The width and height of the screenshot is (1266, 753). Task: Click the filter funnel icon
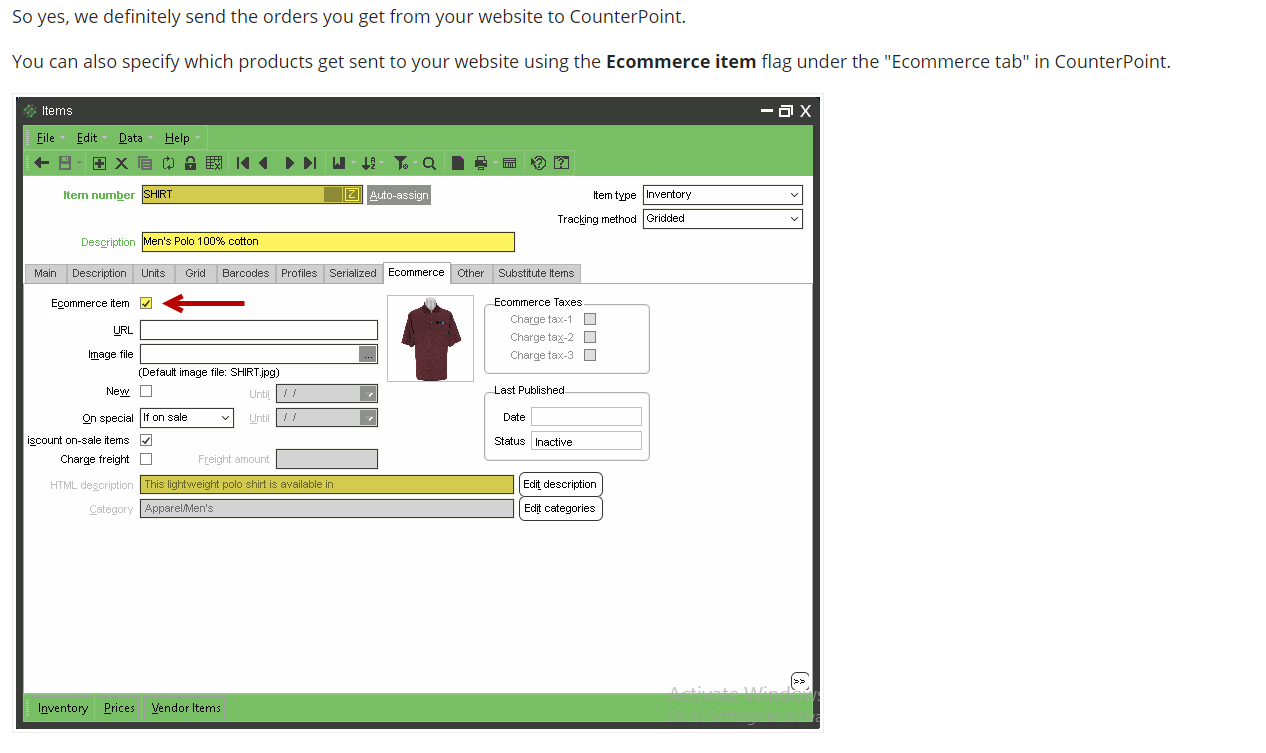[x=400, y=163]
